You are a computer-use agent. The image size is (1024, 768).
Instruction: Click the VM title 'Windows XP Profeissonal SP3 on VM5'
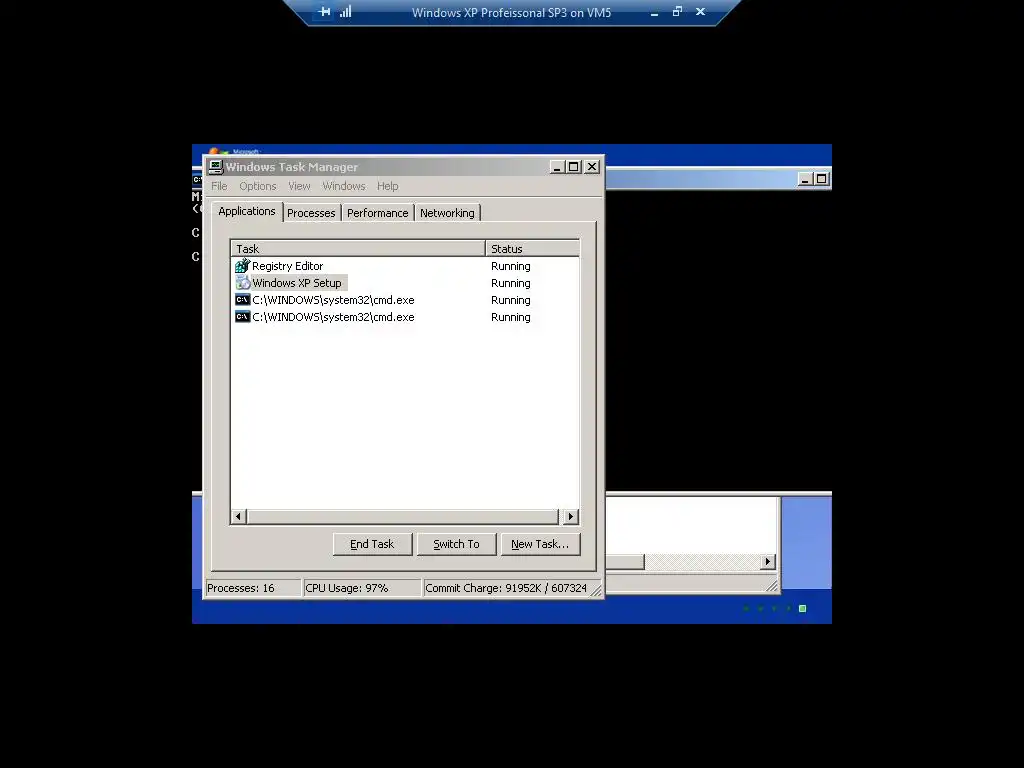pyautogui.click(x=511, y=12)
